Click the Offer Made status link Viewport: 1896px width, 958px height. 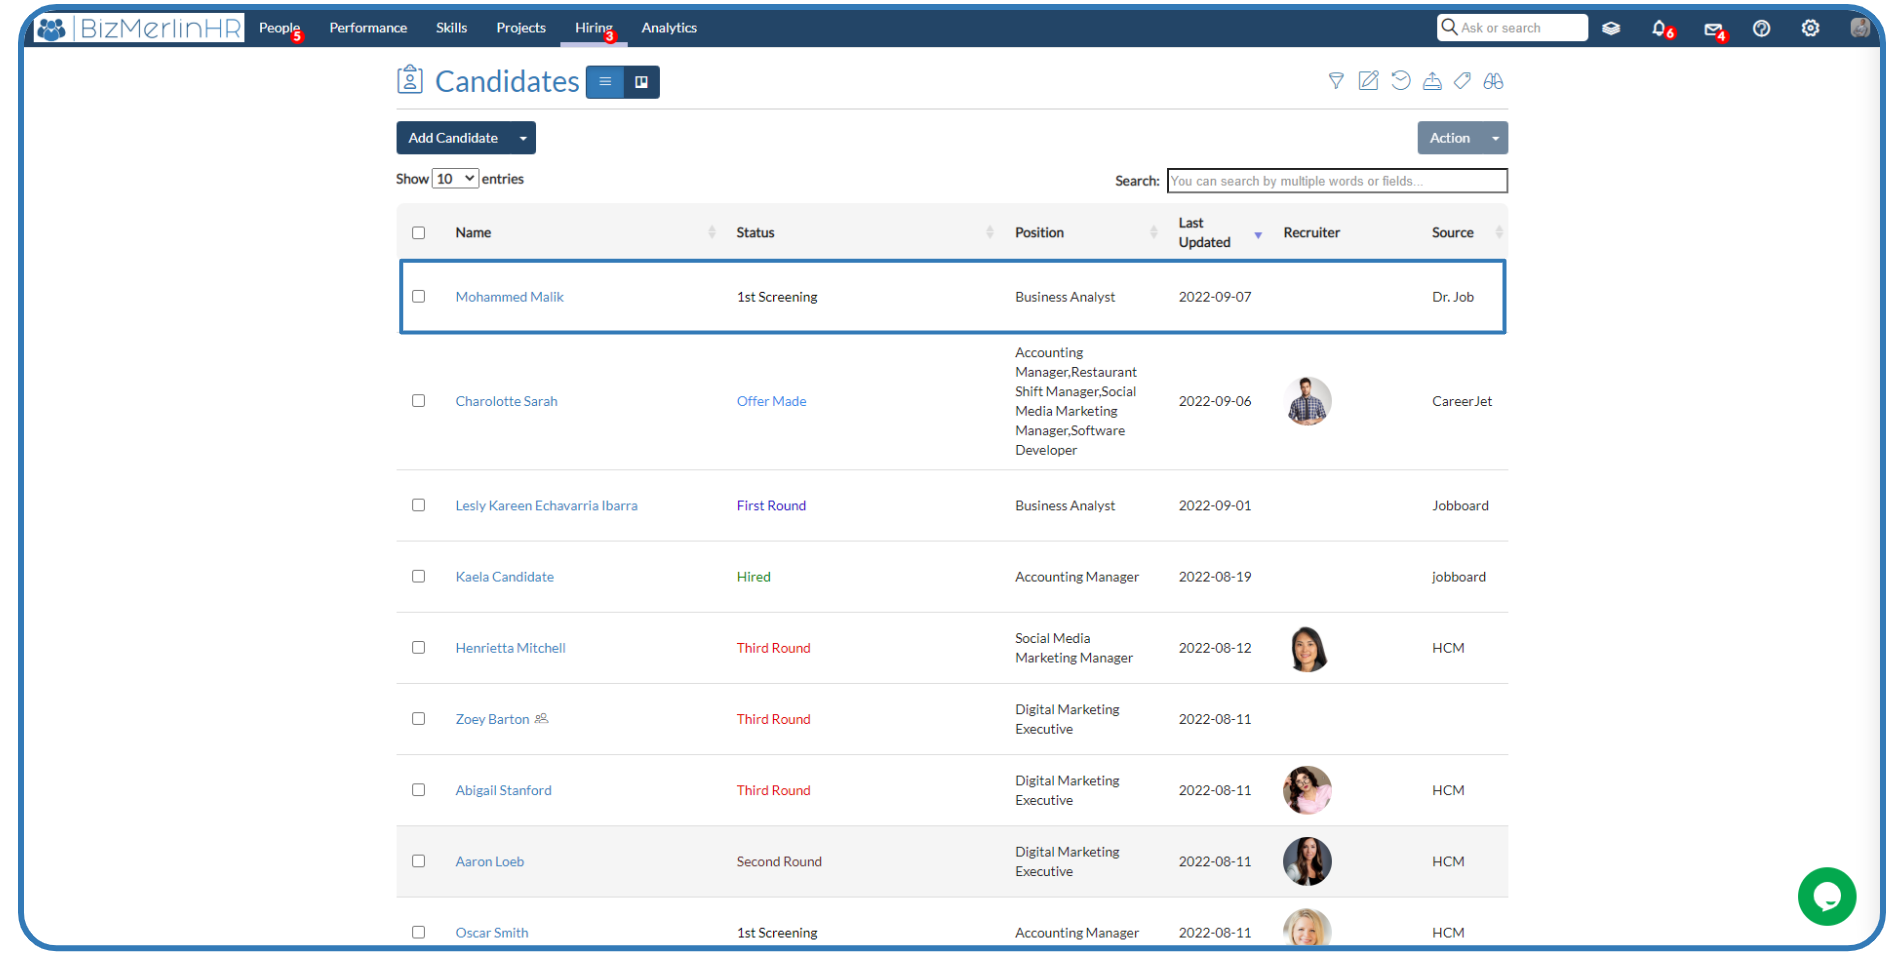point(771,401)
